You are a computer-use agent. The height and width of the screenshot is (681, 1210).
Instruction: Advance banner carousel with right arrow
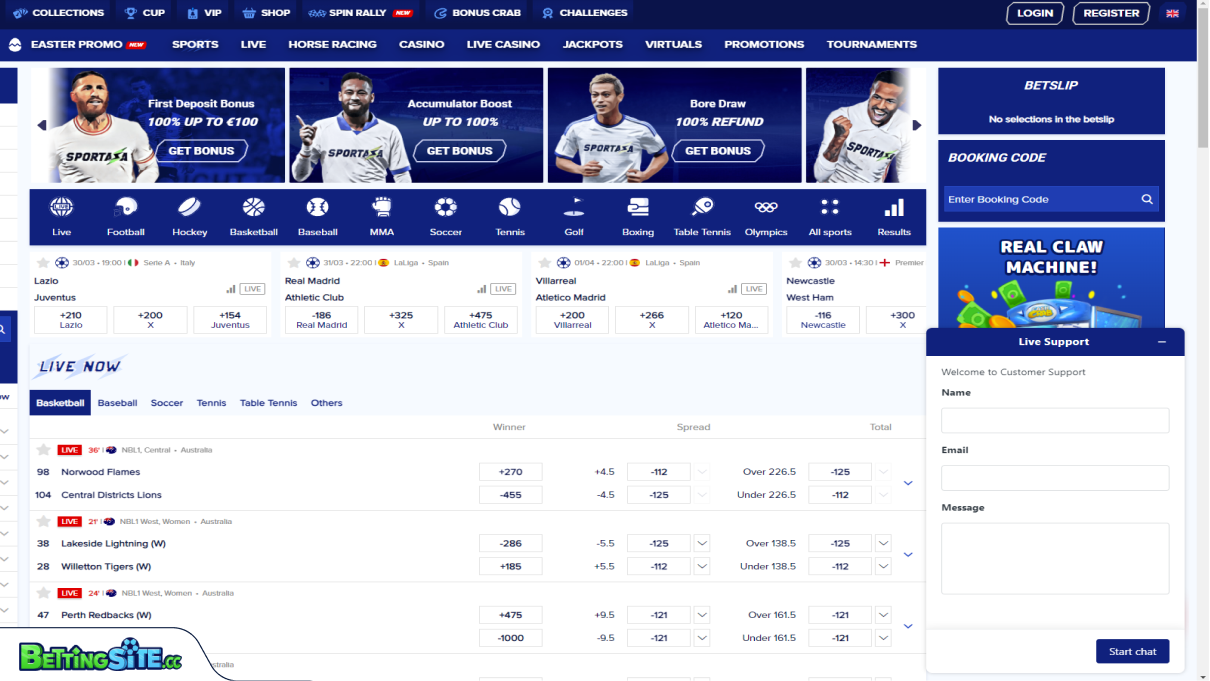click(x=917, y=125)
